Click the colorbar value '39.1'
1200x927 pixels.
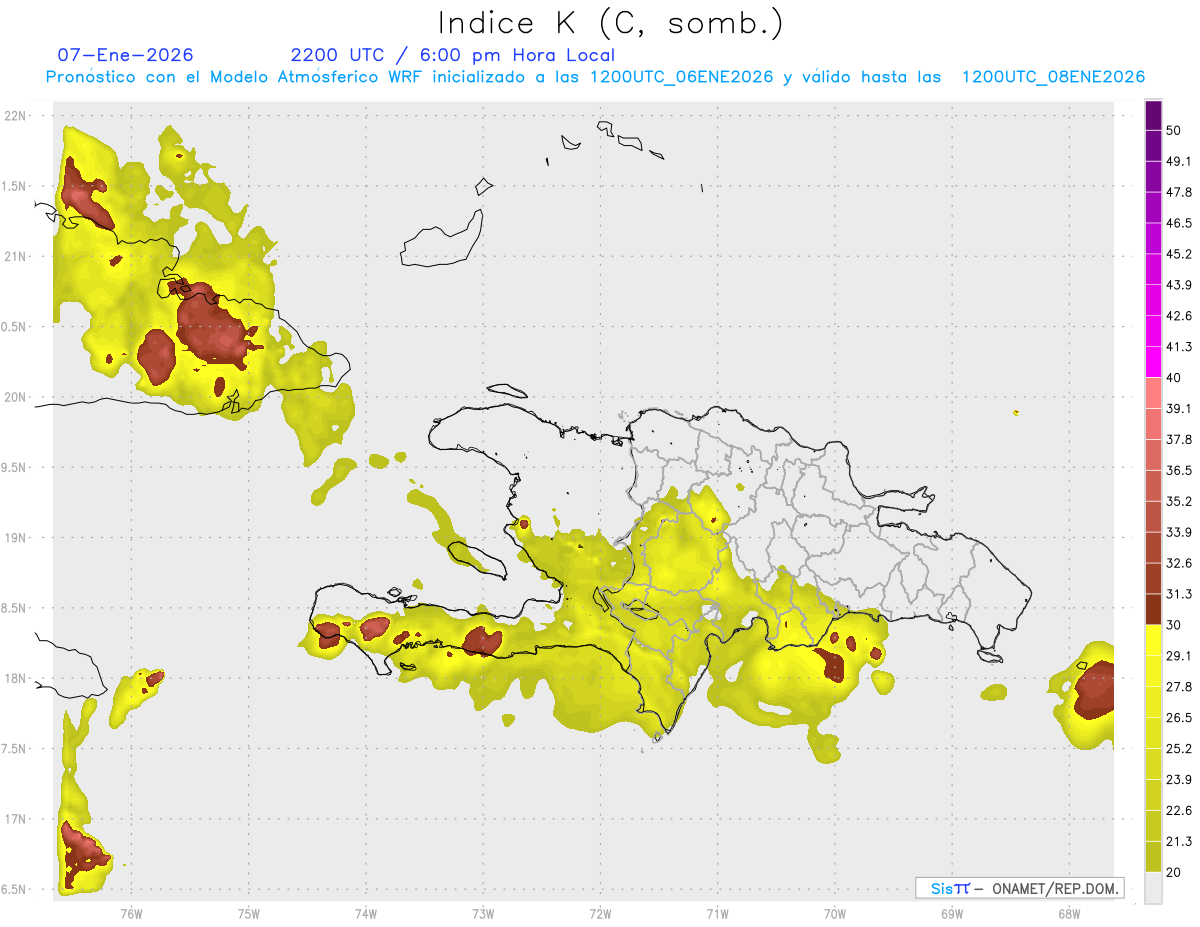(1179, 408)
